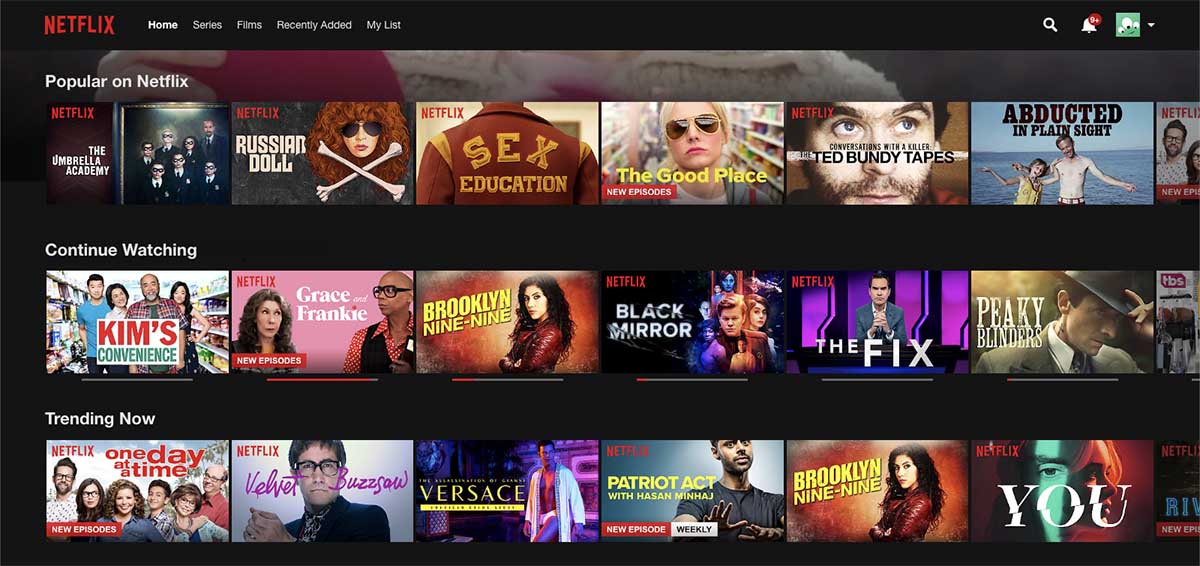Open the Series menu item
The image size is (1200, 566).
click(207, 25)
